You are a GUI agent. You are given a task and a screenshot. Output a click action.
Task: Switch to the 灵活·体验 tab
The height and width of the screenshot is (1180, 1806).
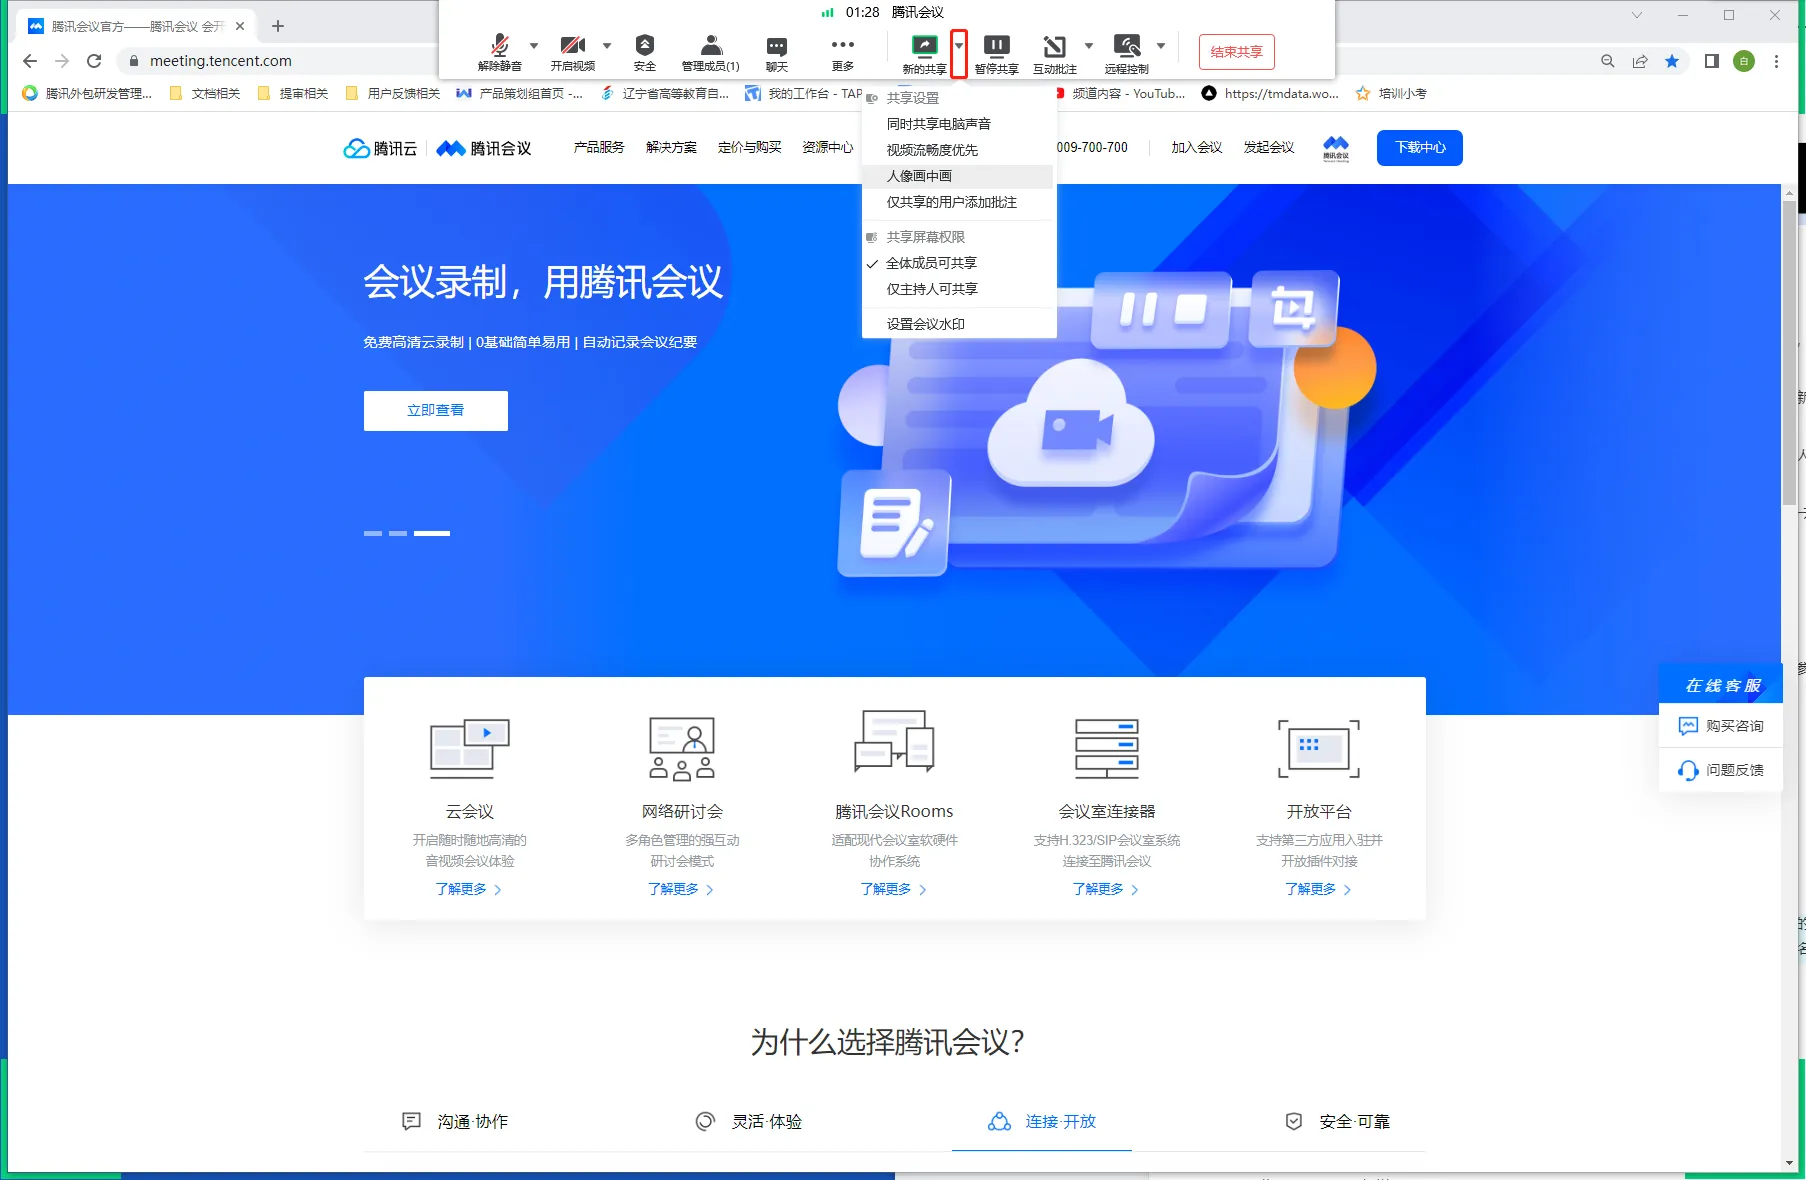click(749, 1122)
